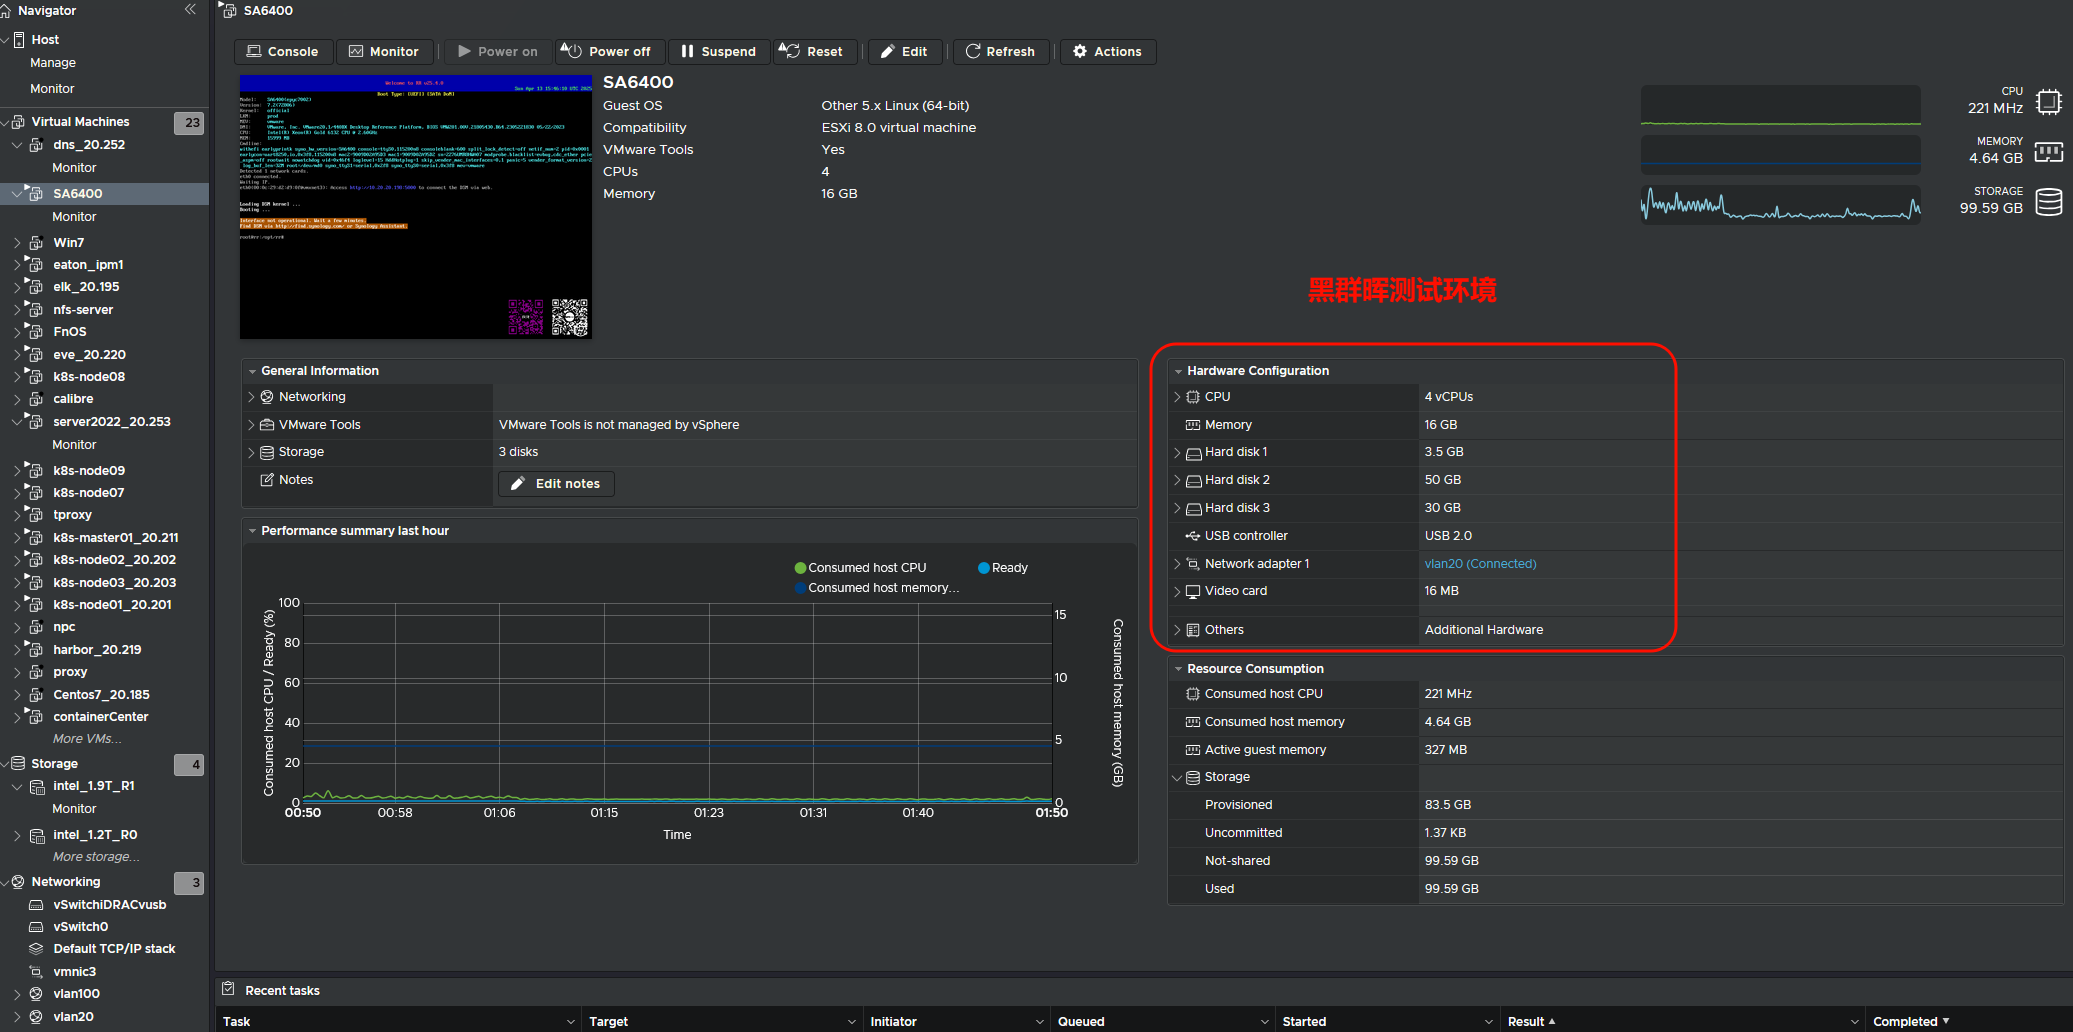Expand Hard disk 3 details
The width and height of the screenshot is (2073, 1032).
click(x=1177, y=508)
